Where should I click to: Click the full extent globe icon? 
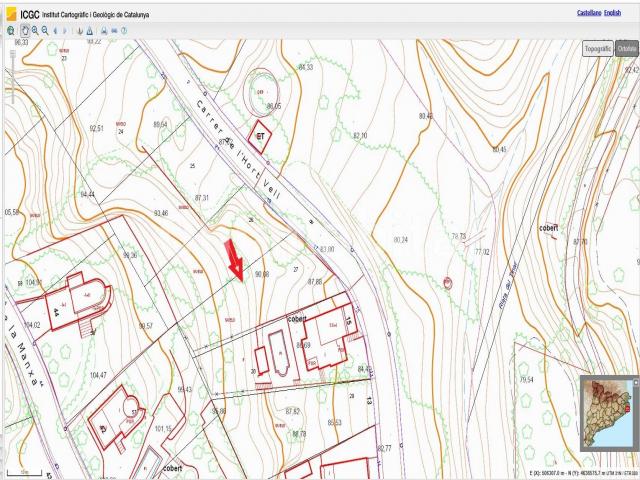pyautogui.click(x=11, y=31)
